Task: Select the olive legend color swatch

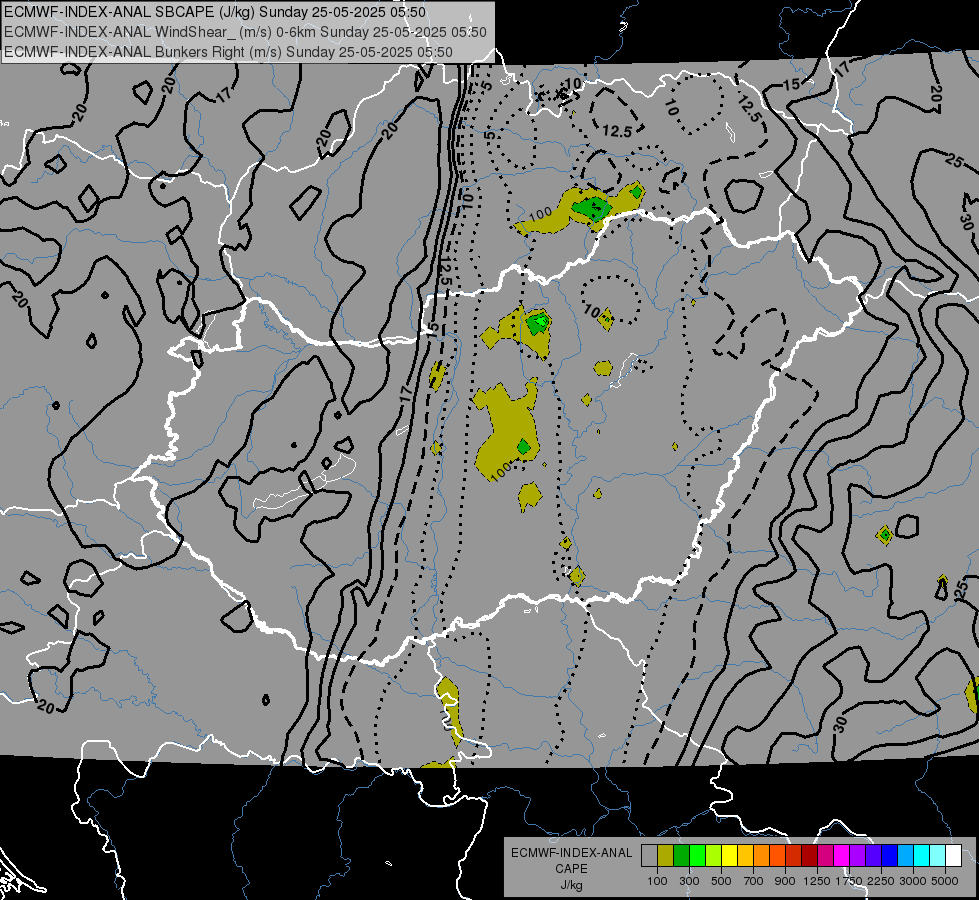Action: (x=666, y=855)
